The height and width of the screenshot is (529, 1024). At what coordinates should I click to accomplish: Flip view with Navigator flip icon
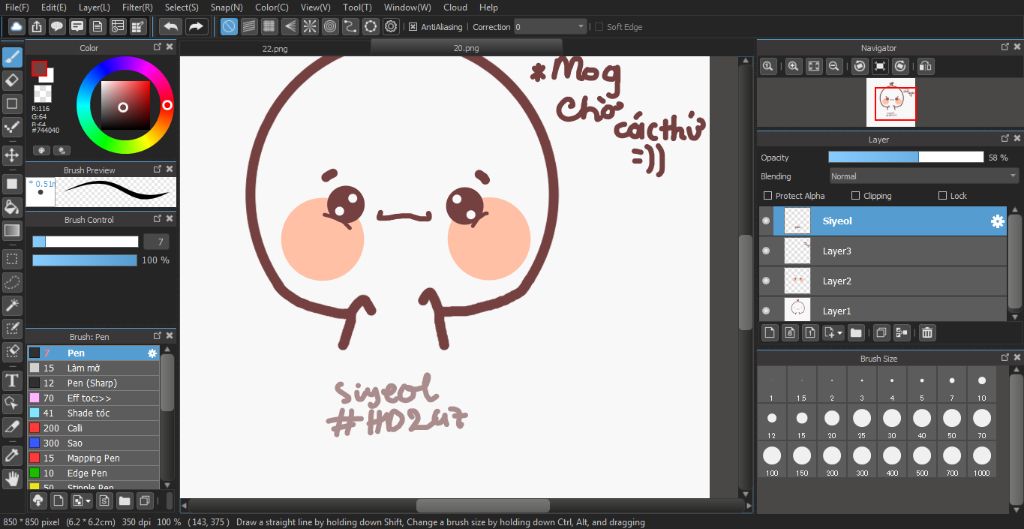[925, 66]
